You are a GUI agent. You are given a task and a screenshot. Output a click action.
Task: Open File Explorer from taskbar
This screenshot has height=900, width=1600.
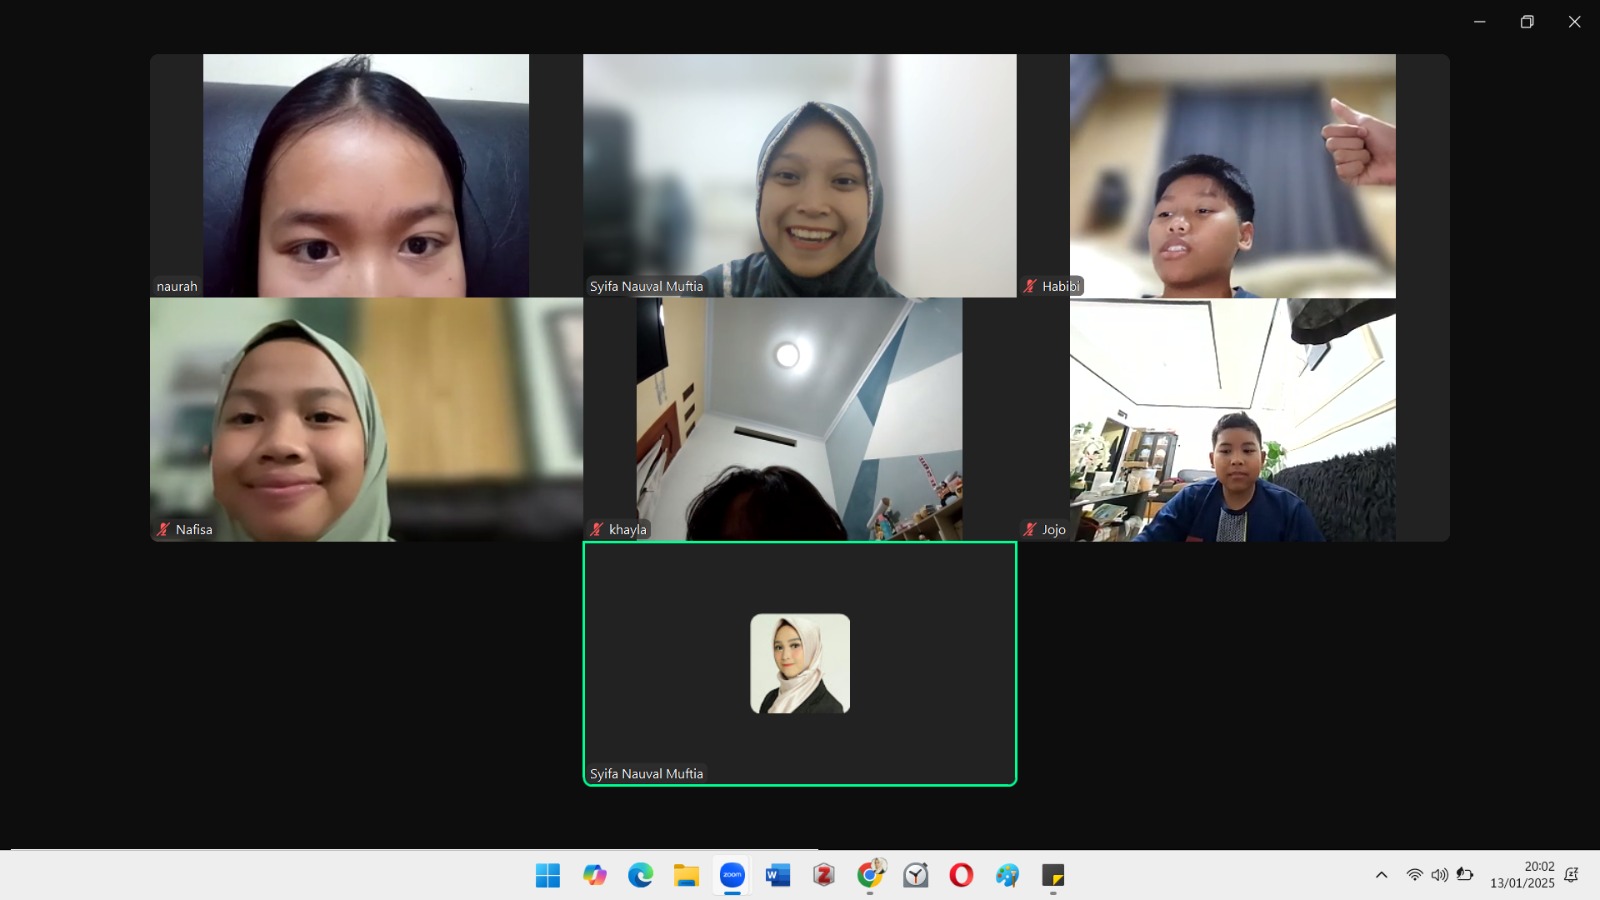[x=686, y=876]
